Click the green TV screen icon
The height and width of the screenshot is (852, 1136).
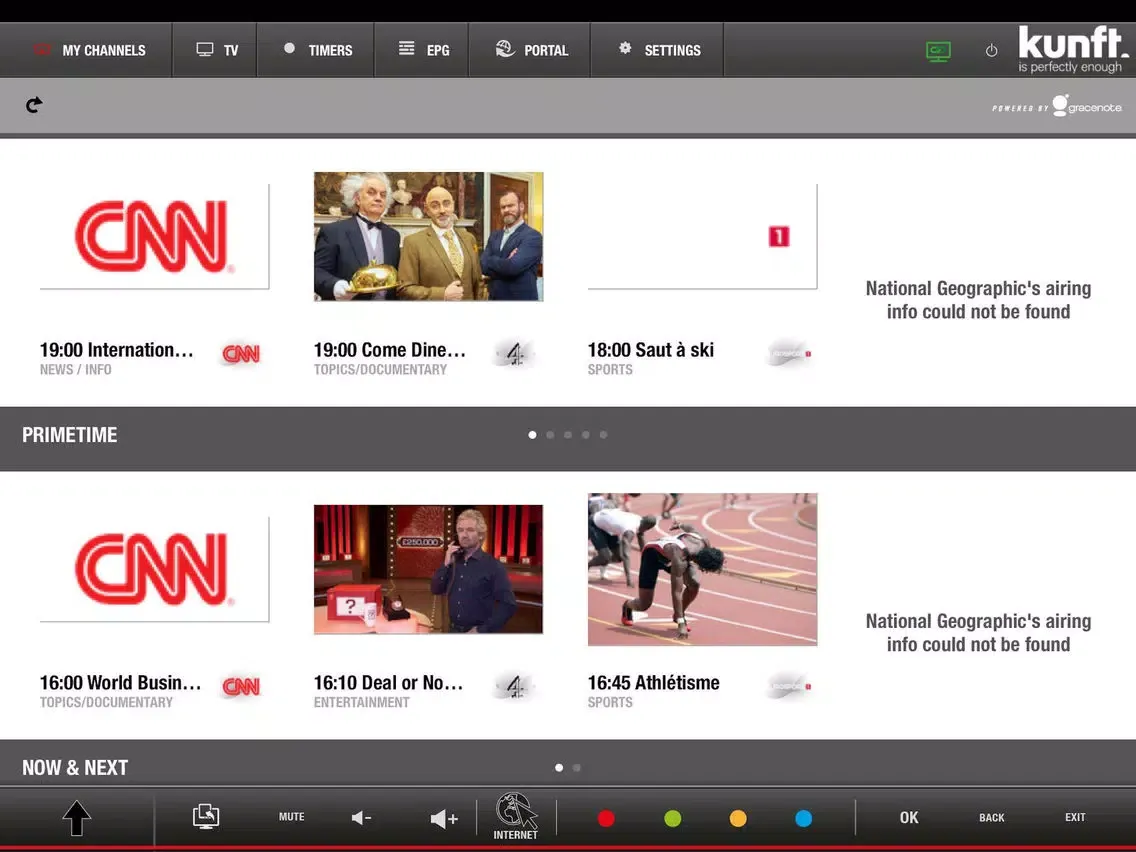coord(938,51)
